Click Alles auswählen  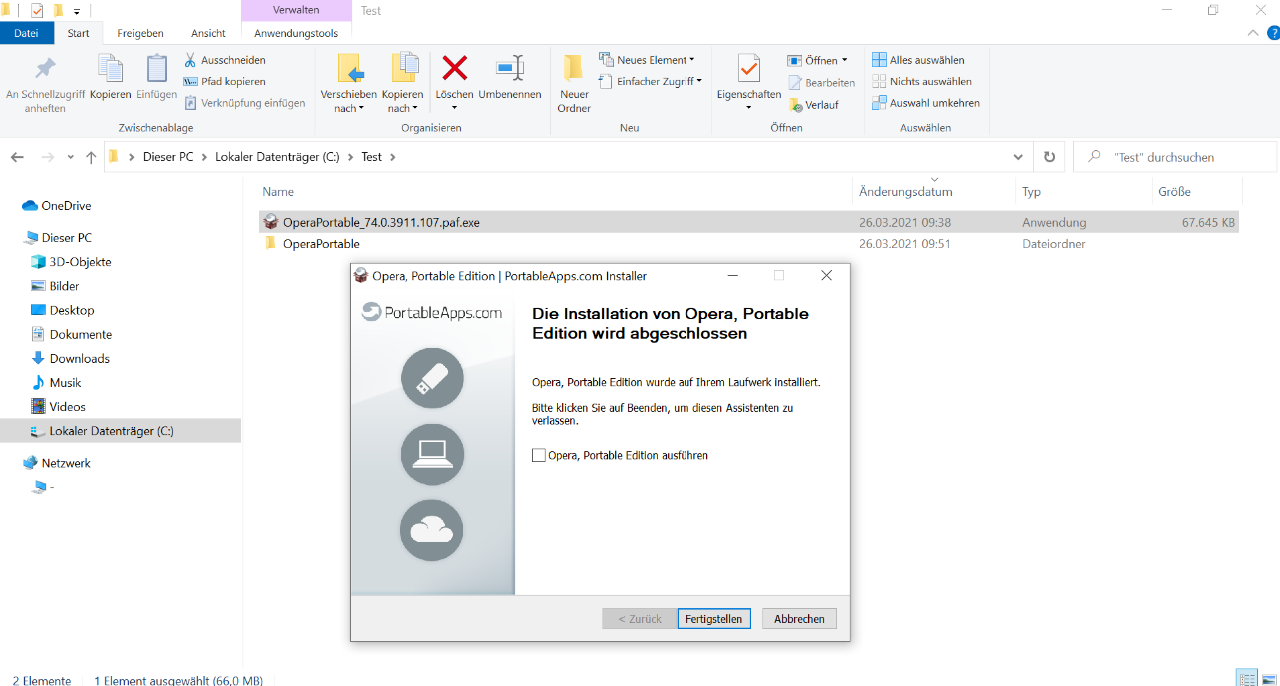click(x=918, y=60)
